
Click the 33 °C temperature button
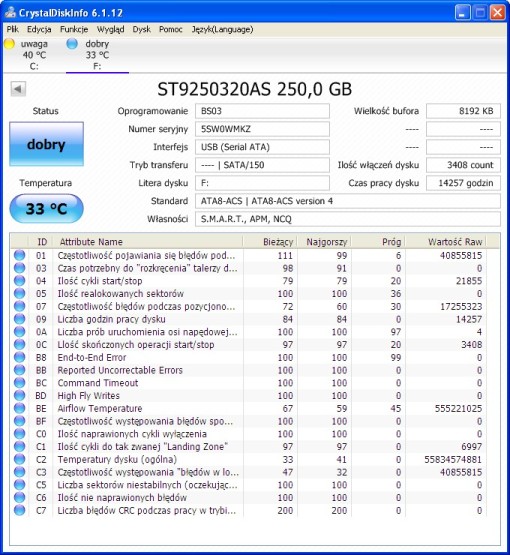[x=46, y=208]
